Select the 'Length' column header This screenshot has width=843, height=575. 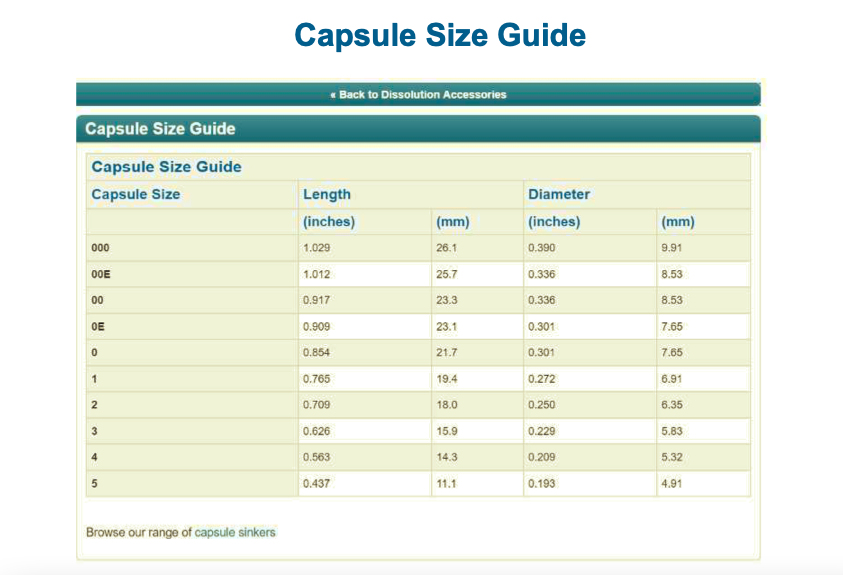[326, 194]
